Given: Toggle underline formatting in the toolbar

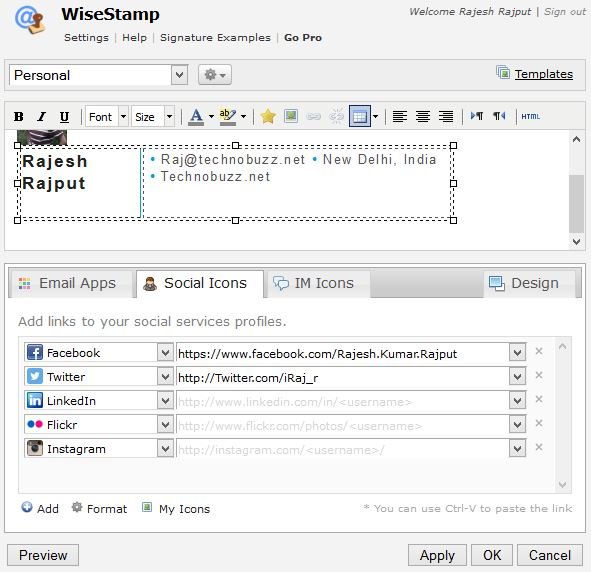Looking at the screenshot, I should (x=64, y=117).
